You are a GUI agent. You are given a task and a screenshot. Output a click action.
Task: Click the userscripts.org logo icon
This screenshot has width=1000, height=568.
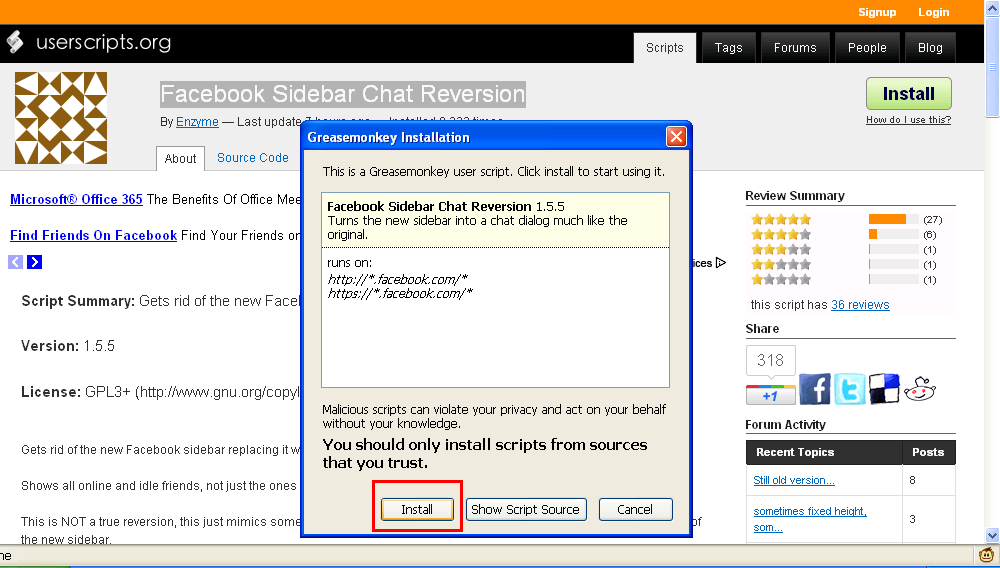(15, 42)
